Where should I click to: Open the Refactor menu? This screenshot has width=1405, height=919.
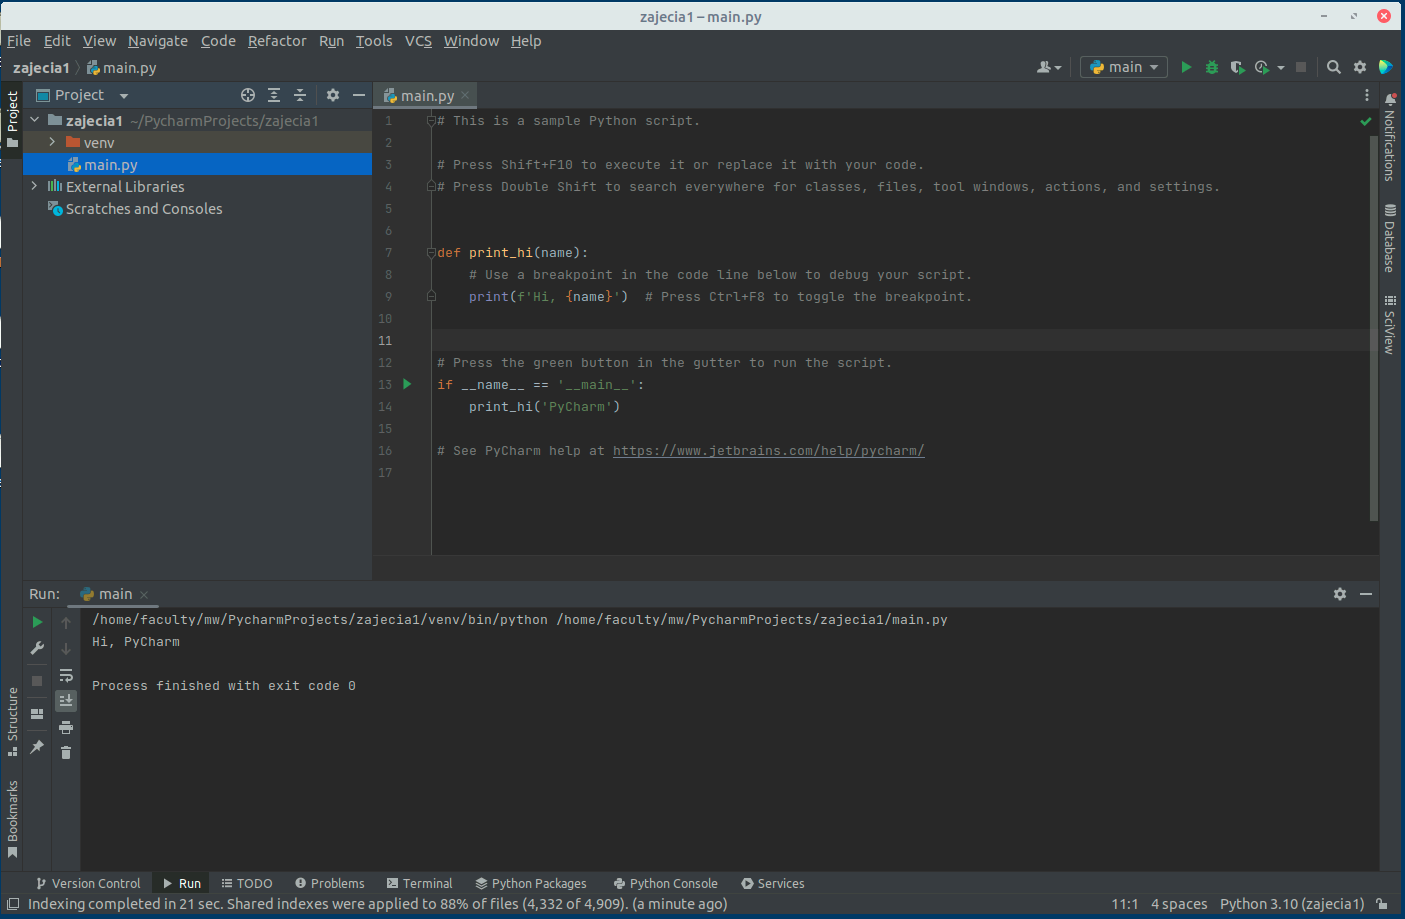pyautogui.click(x=277, y=41)
